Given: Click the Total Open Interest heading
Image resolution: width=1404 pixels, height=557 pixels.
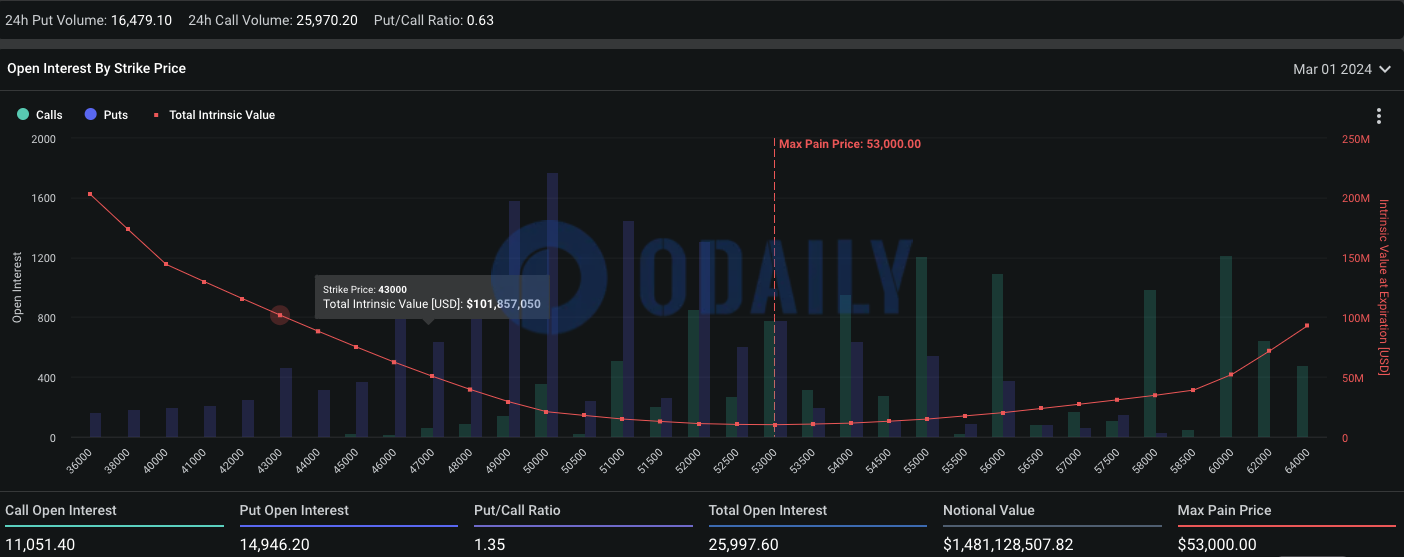Looking at the screenshot, I should coord(768,510).
